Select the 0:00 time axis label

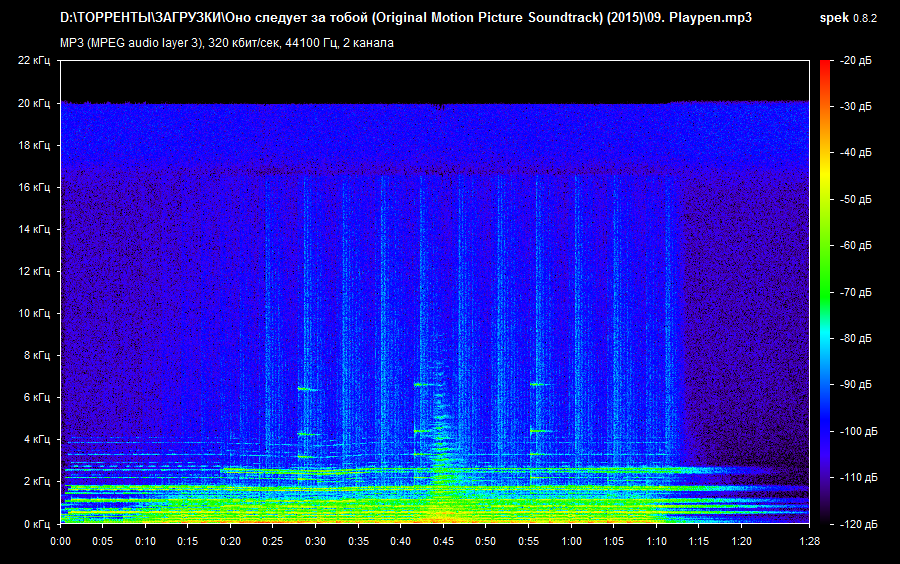(x=60, y=541)
